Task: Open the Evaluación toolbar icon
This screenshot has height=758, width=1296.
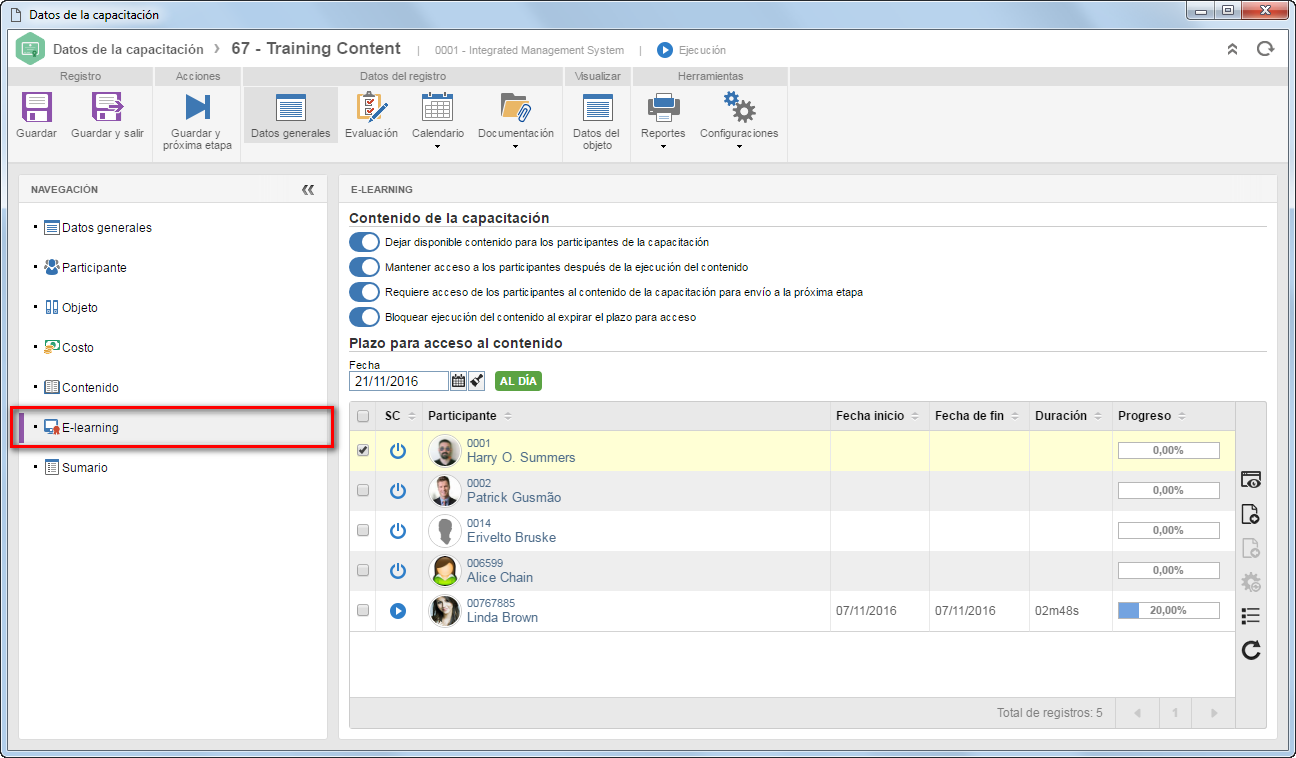Action: [371, 108]
